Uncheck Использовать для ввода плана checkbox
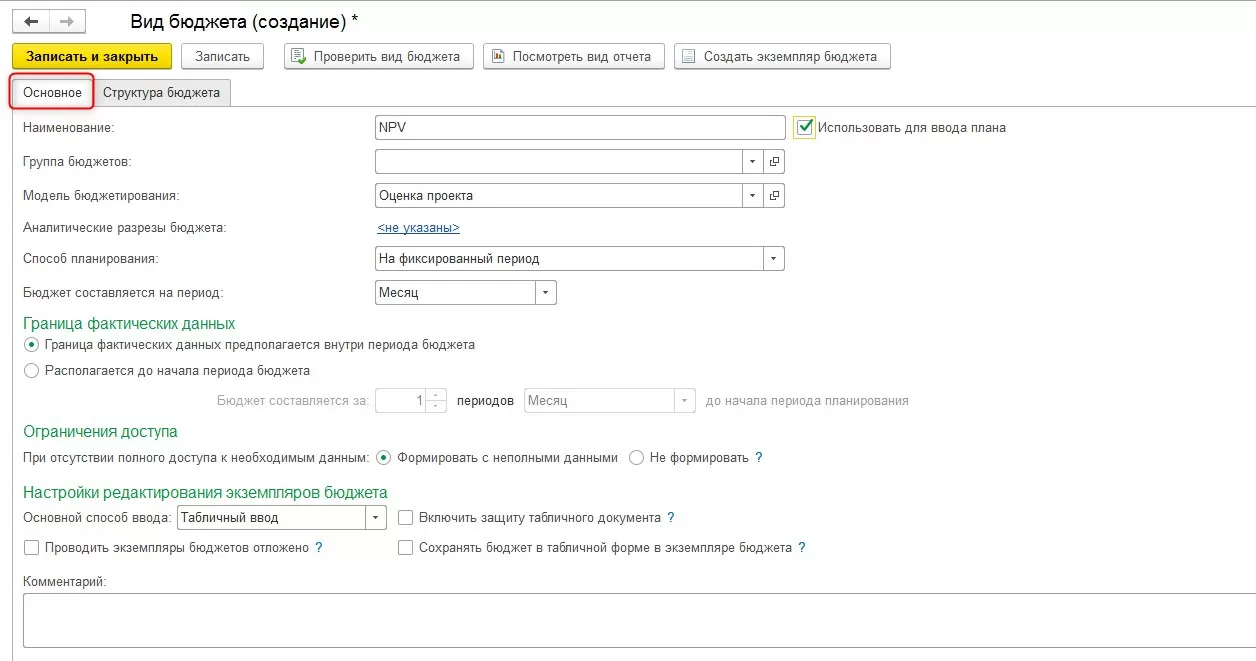 pos(804,127)
